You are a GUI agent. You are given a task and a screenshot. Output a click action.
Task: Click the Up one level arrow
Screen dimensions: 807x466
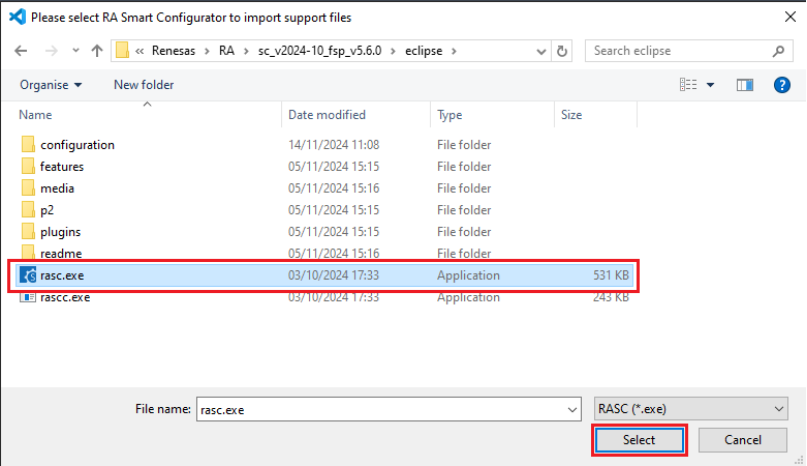click(96, 50)
